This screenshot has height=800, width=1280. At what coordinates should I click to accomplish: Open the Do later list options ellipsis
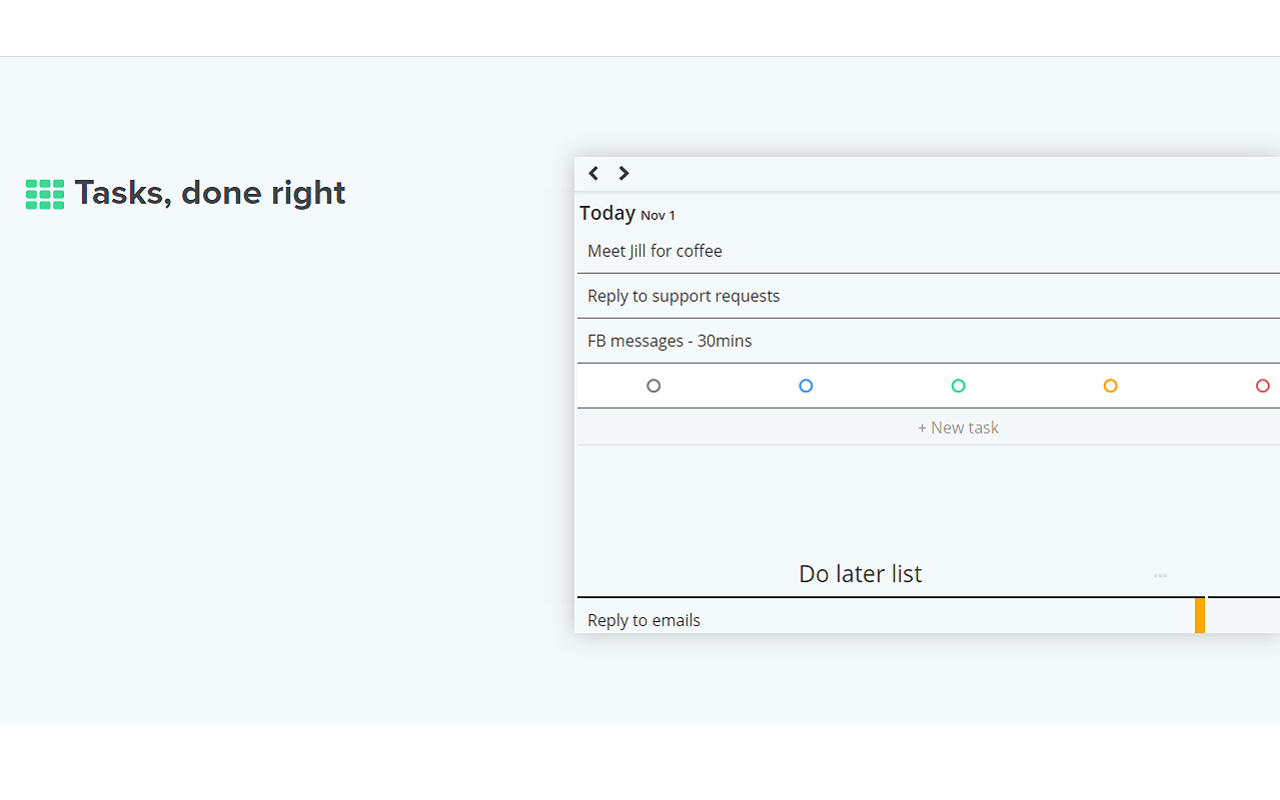(x=1160, y=575)
